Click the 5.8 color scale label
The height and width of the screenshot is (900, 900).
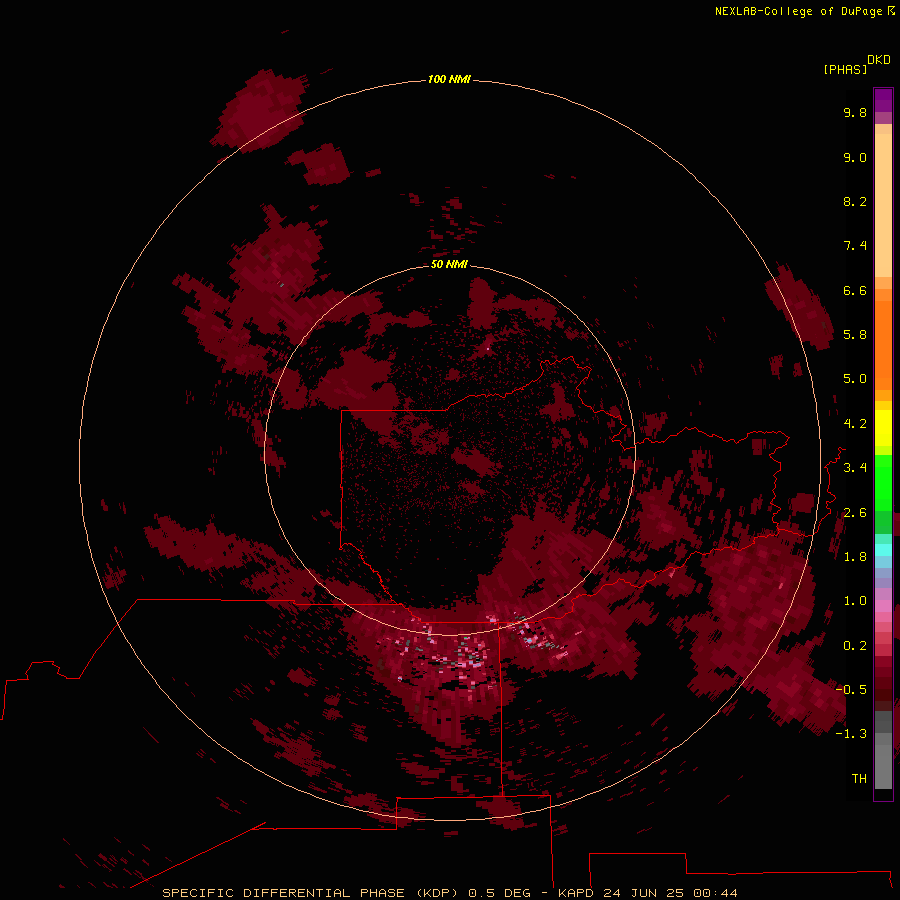[855, 335]
